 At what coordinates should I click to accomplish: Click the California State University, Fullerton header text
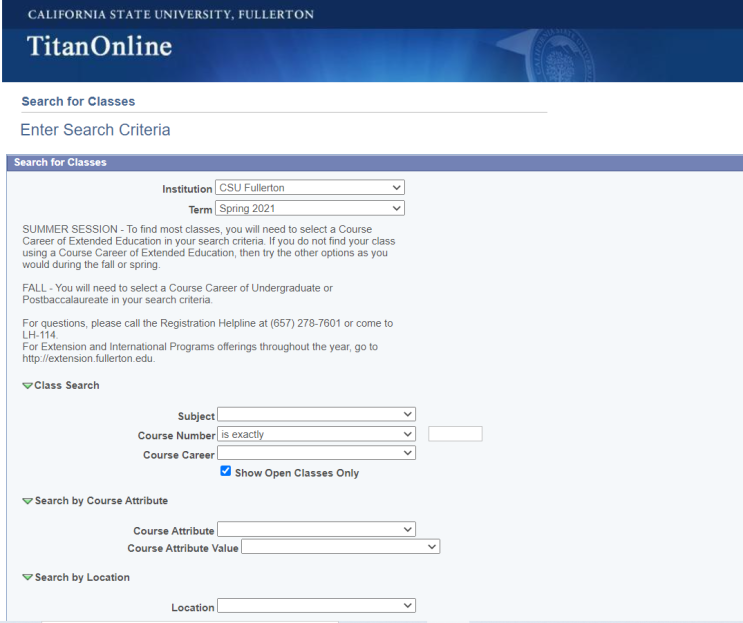(x=171, y=15)
